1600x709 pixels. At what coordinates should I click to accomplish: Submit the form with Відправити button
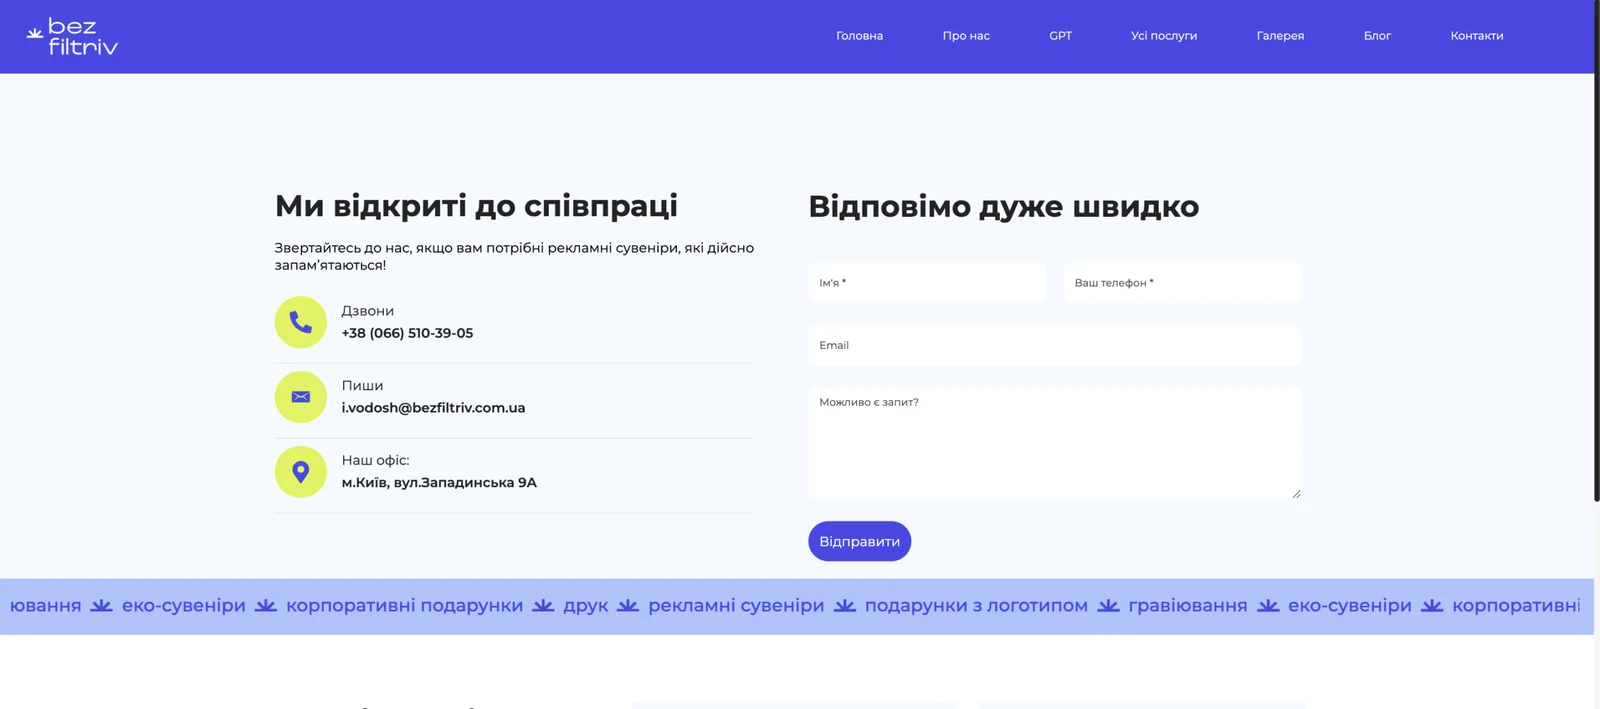pyautogui.click(x=860, y=541)
